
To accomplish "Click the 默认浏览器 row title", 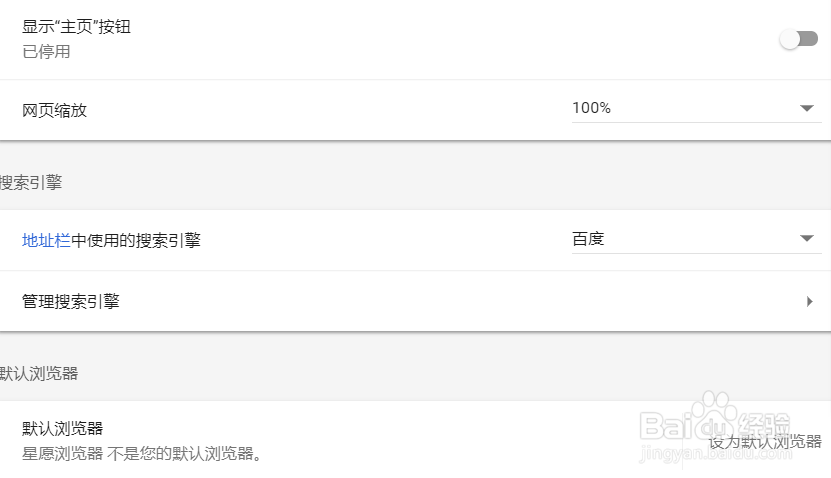I will click(62, 429).
